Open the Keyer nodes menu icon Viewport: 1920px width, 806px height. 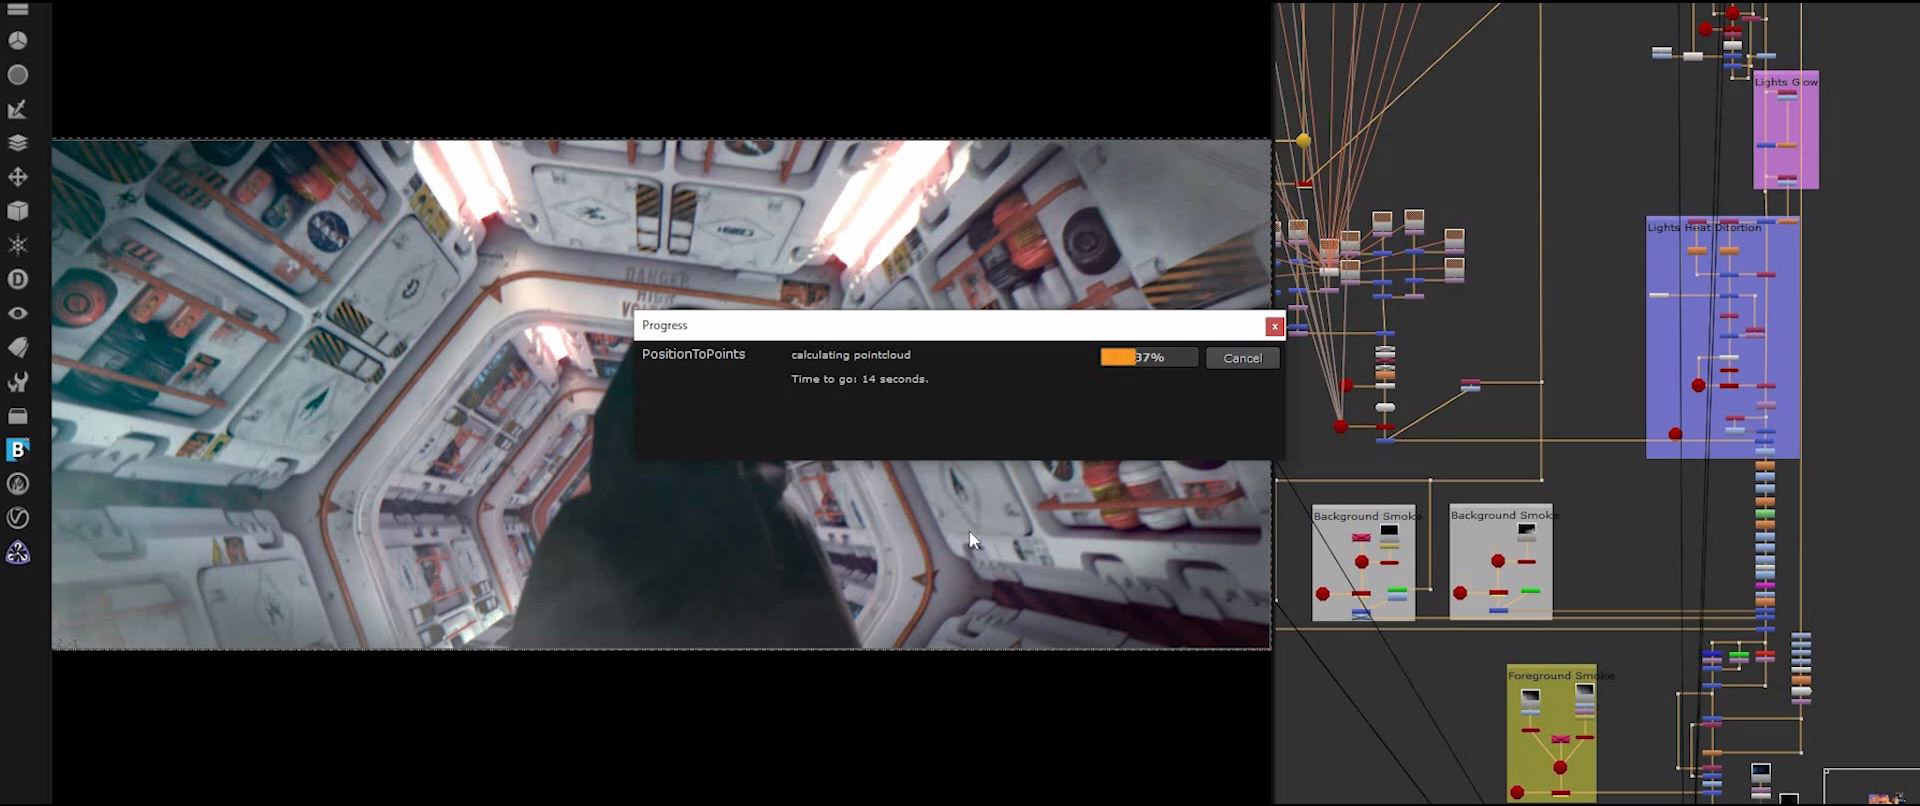coord(18,109)
